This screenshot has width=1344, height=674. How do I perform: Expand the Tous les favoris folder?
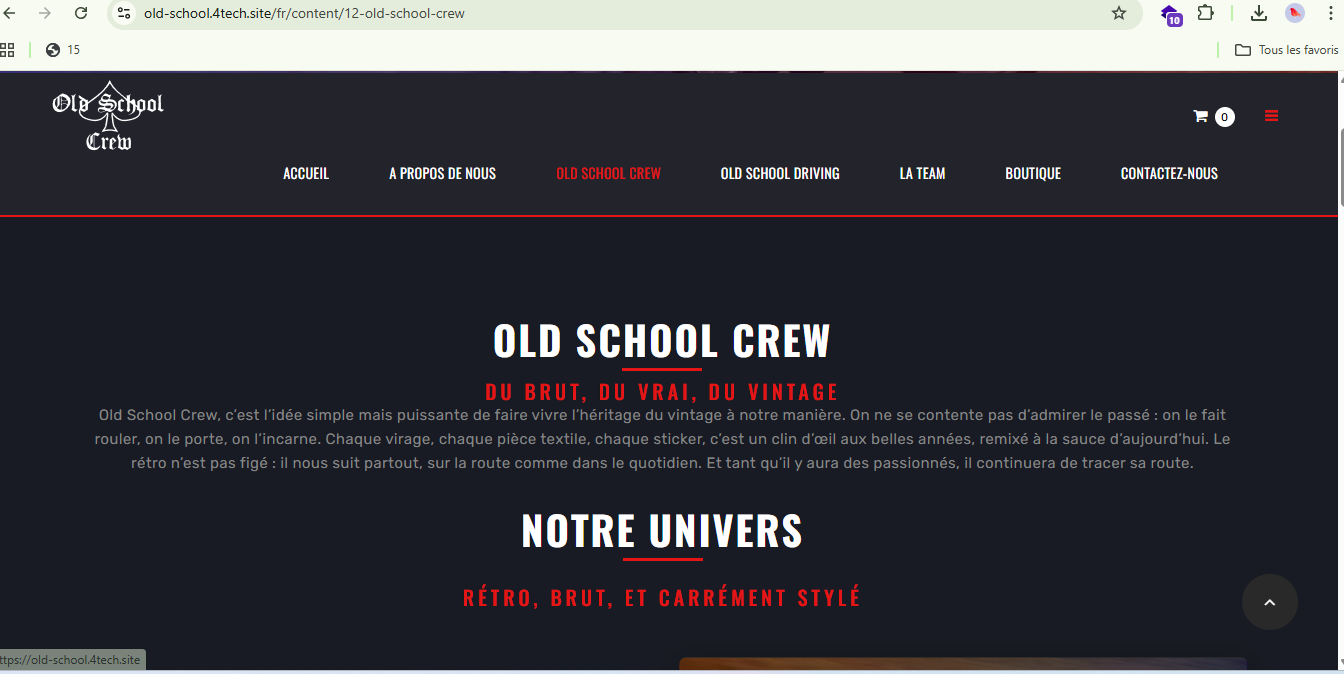point(1286,50)
